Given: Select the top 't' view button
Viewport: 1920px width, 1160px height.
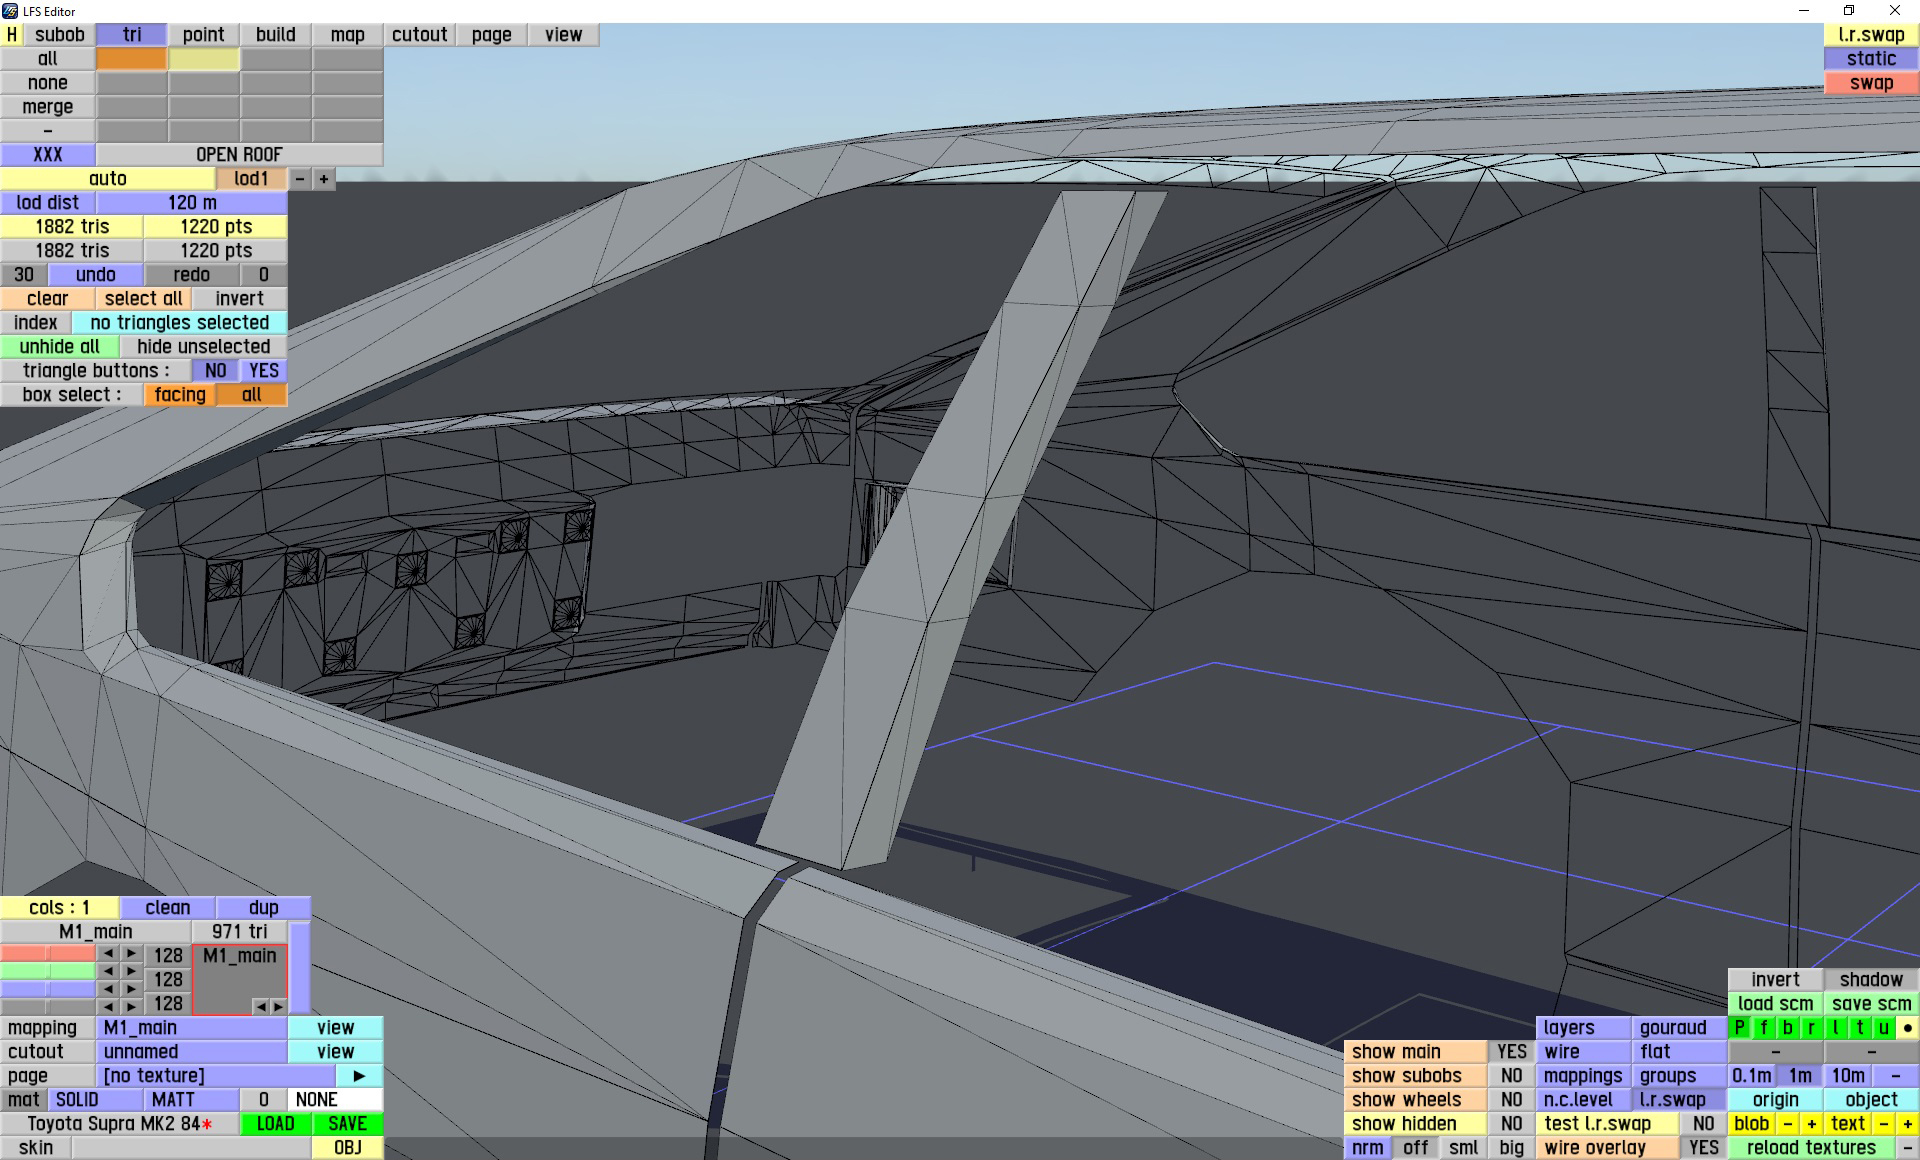Looking at the screenshot, I should point(1859,1027).
